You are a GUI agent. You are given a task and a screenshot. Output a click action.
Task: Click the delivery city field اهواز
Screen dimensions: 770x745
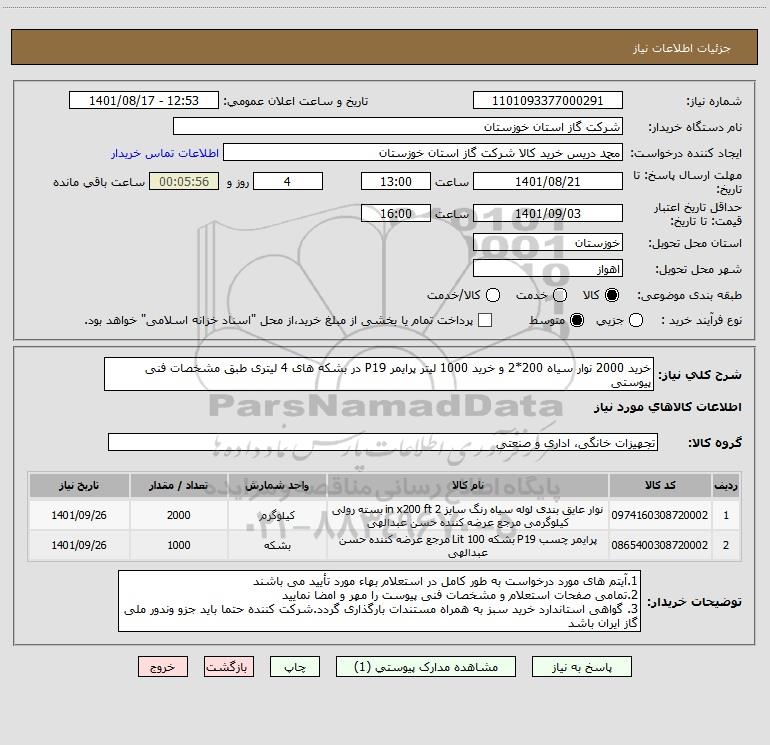point(548,269)
